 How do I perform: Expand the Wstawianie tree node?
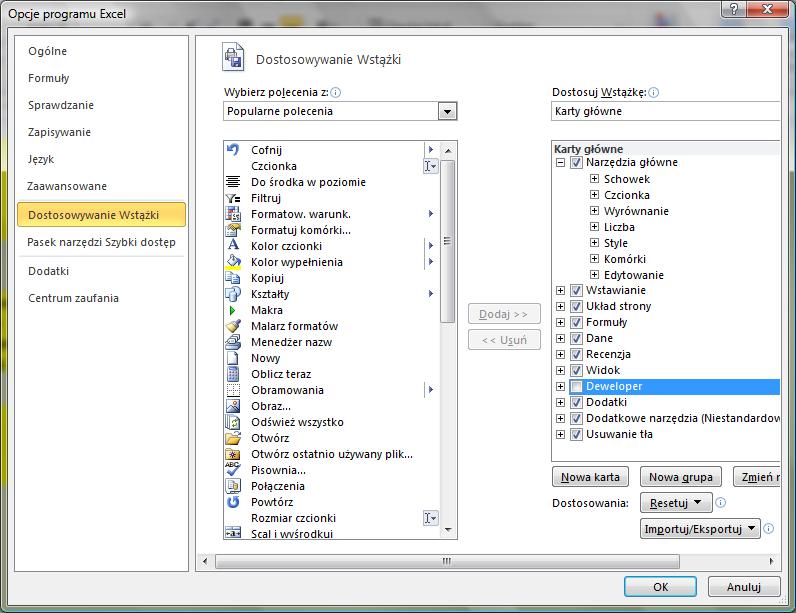tap(560, 290)
